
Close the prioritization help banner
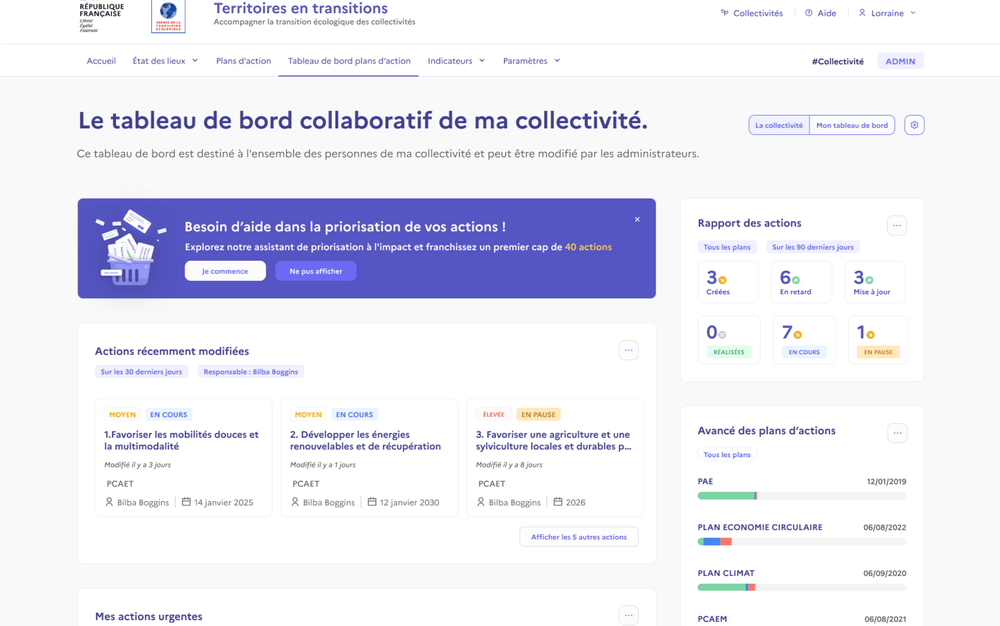coord(637,219)
